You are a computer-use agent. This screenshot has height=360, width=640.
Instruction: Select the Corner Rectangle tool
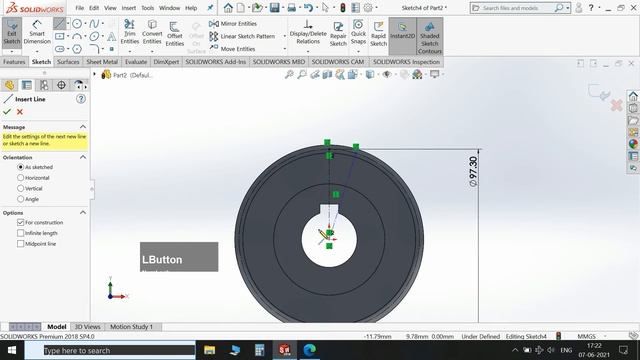tap(60, 36)
